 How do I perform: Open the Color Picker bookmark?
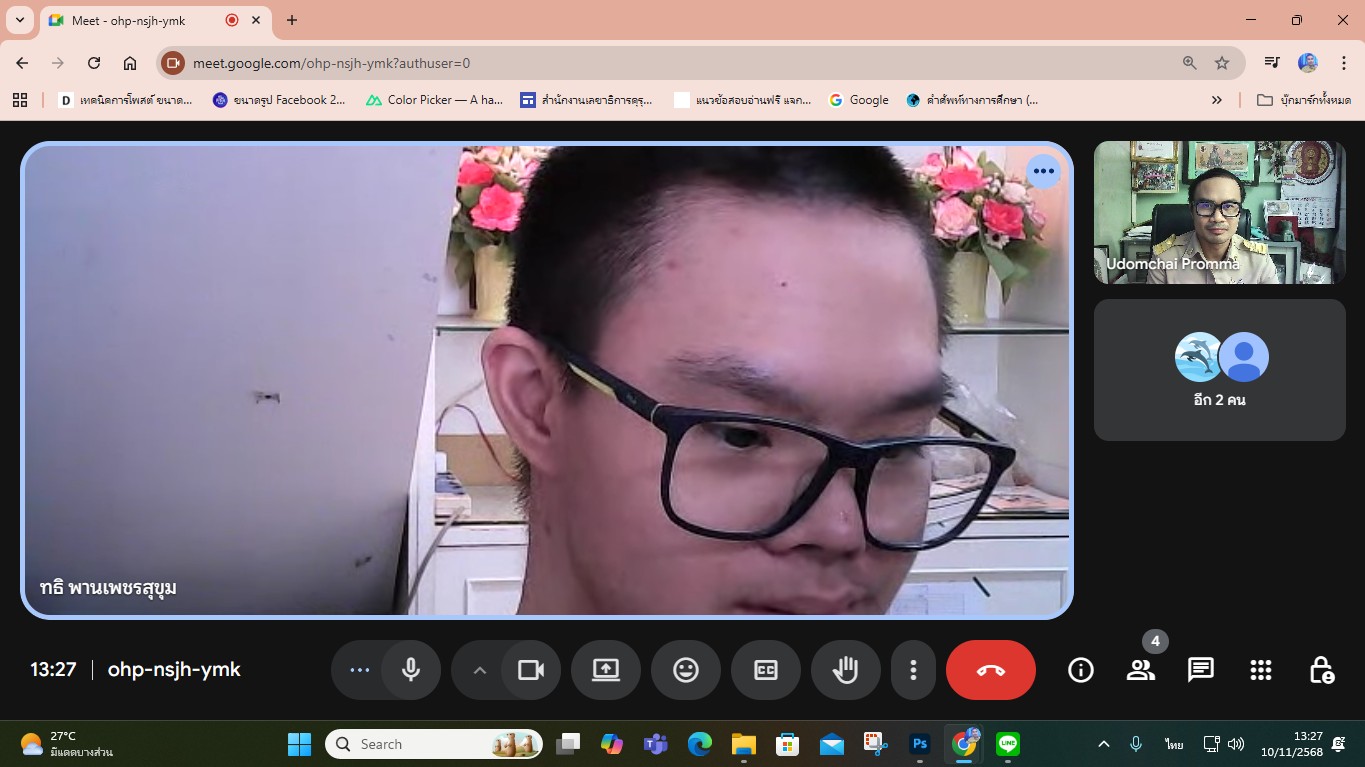434,100
